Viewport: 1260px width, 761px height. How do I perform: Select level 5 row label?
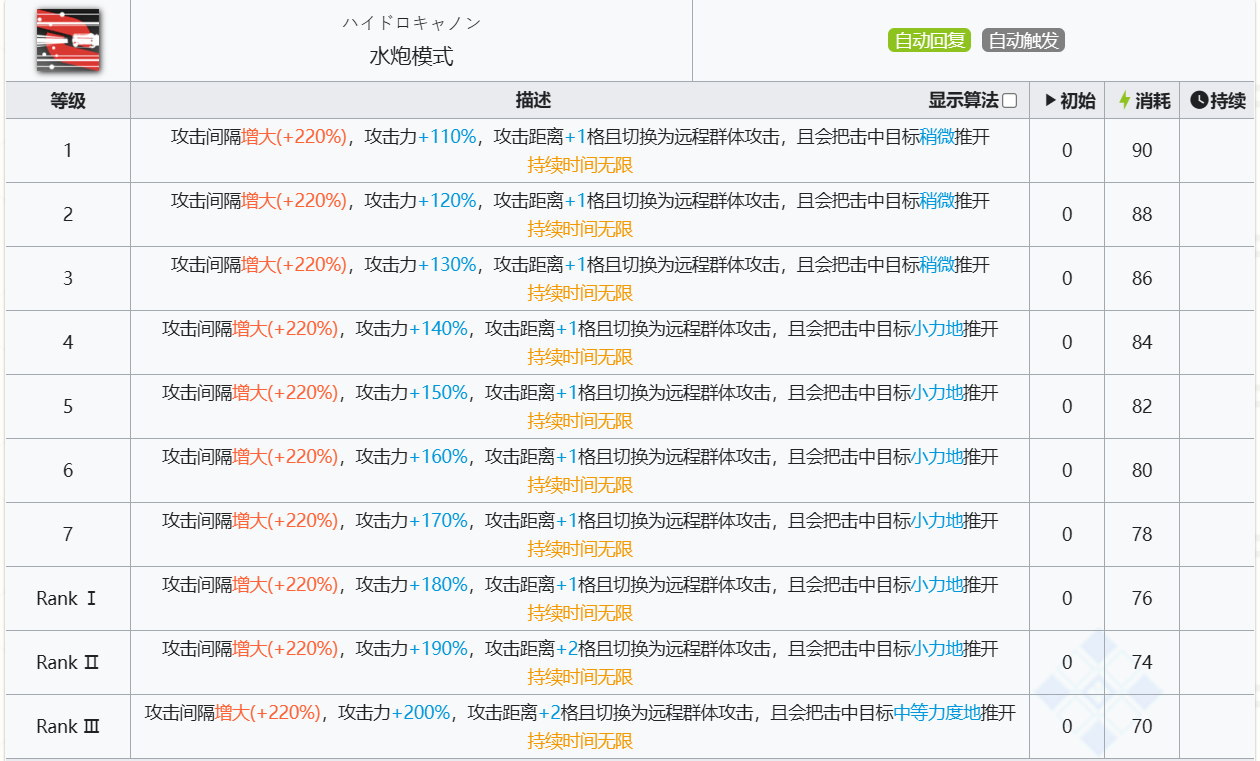coord(68,407)
